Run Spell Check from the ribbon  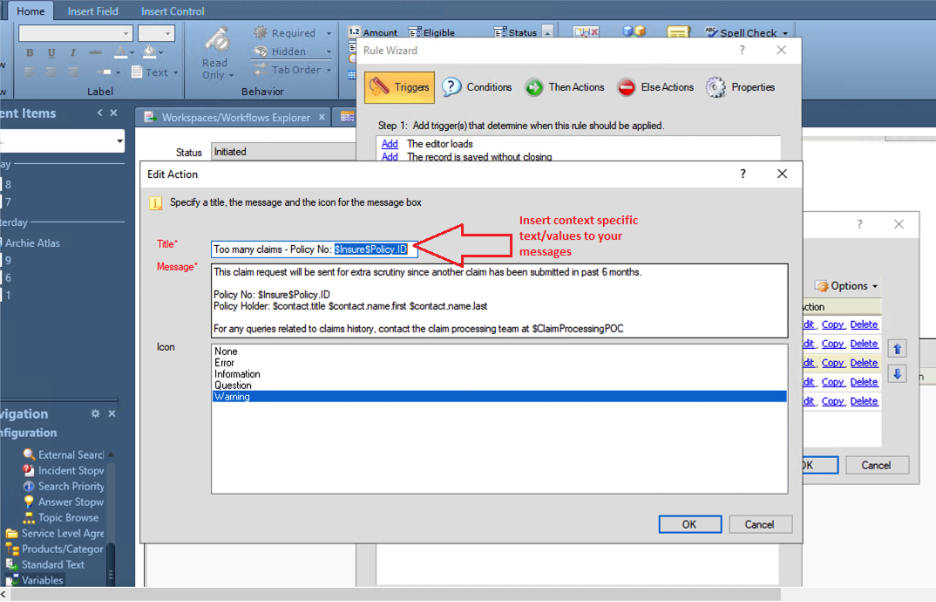pos(746,31)
